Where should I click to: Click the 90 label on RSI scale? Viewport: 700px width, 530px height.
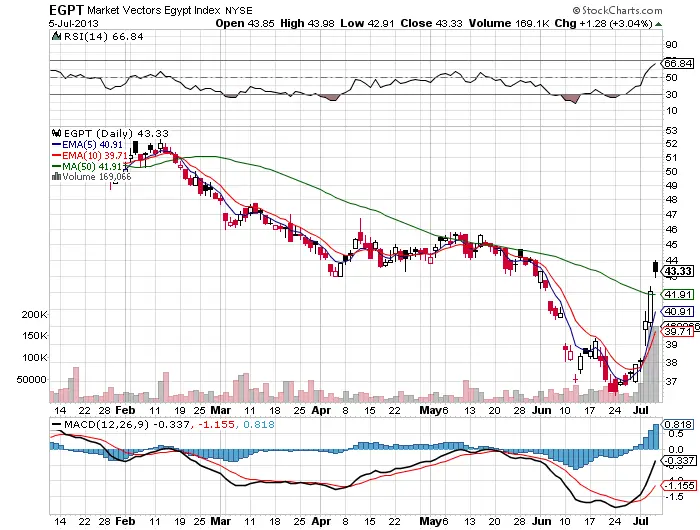671,45
